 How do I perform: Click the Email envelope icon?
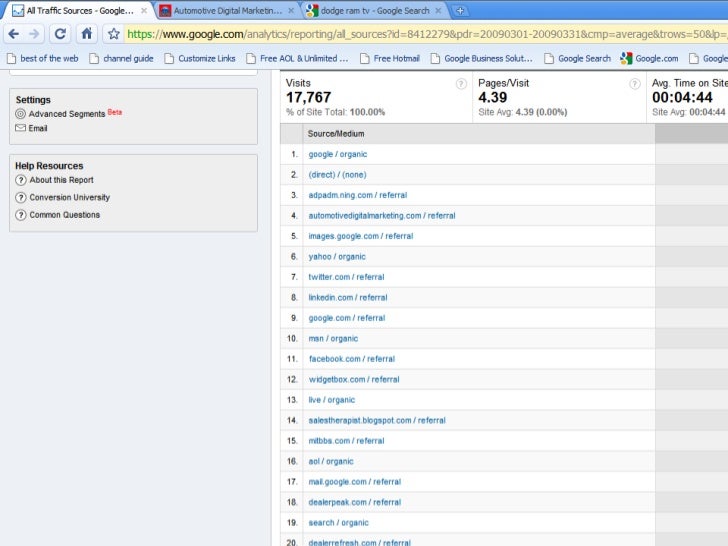point(20,128)
